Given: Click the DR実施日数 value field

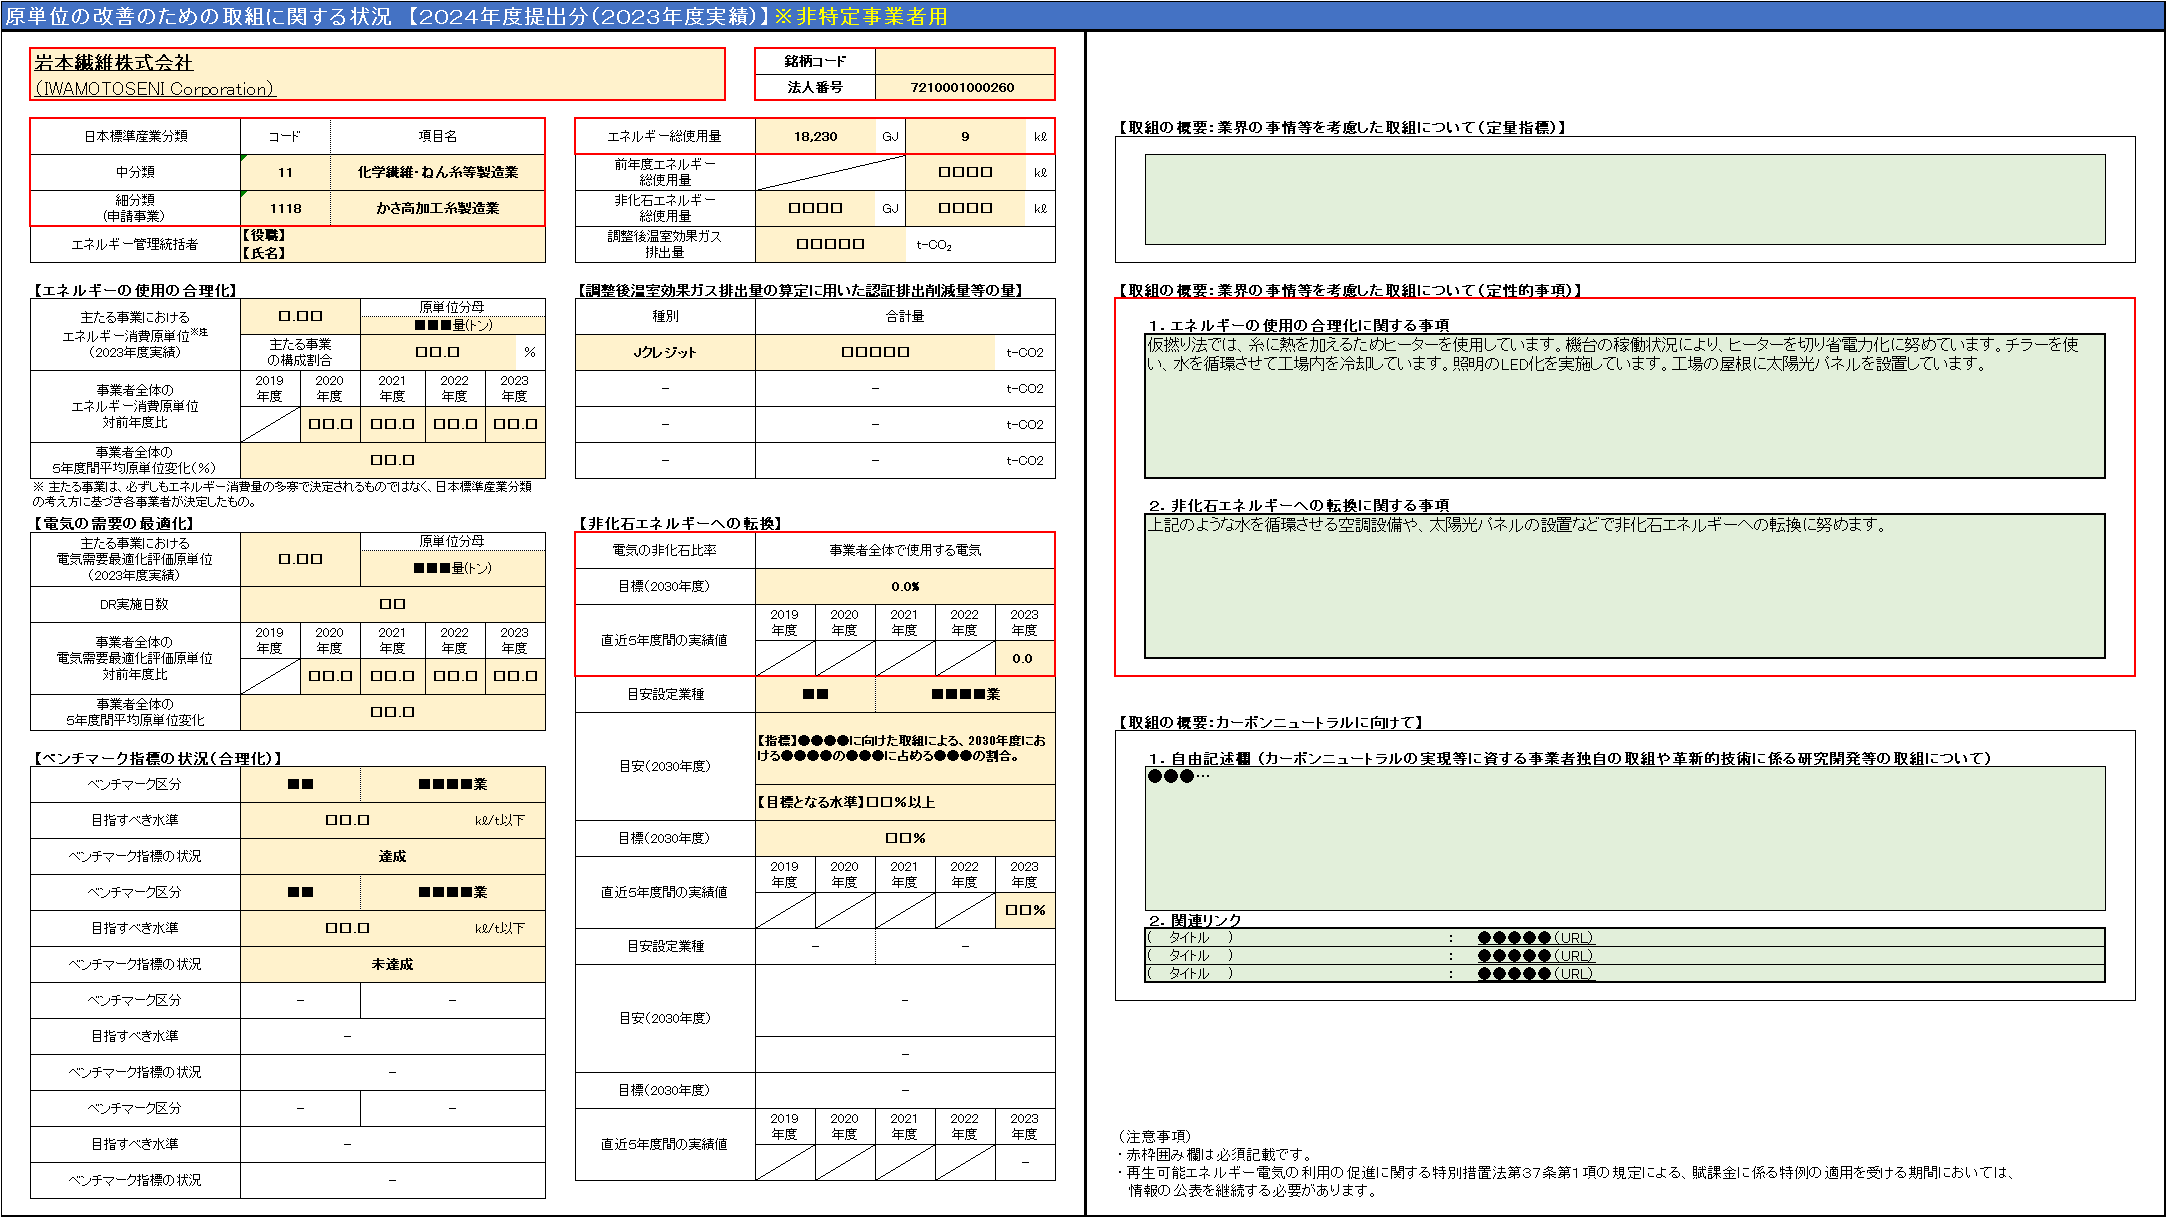Looking at the screenshot, I should click(392, 604).
